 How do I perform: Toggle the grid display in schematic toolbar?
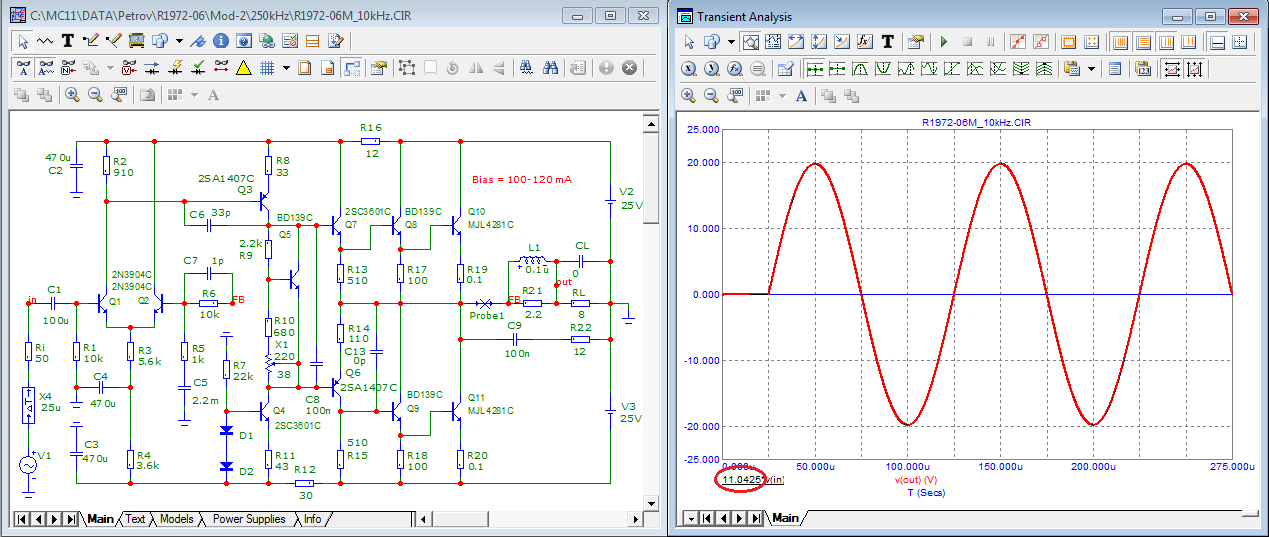click(x=267, y=68)
